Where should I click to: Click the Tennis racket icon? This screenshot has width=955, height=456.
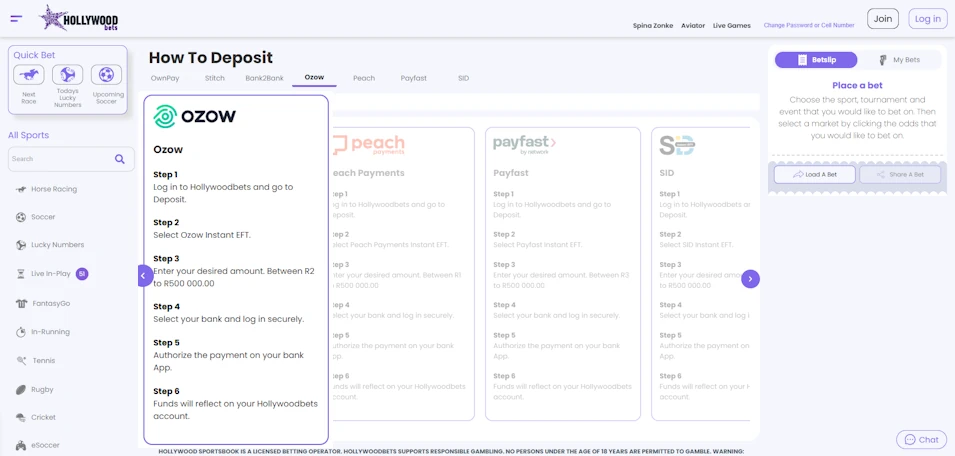(21, 360)
